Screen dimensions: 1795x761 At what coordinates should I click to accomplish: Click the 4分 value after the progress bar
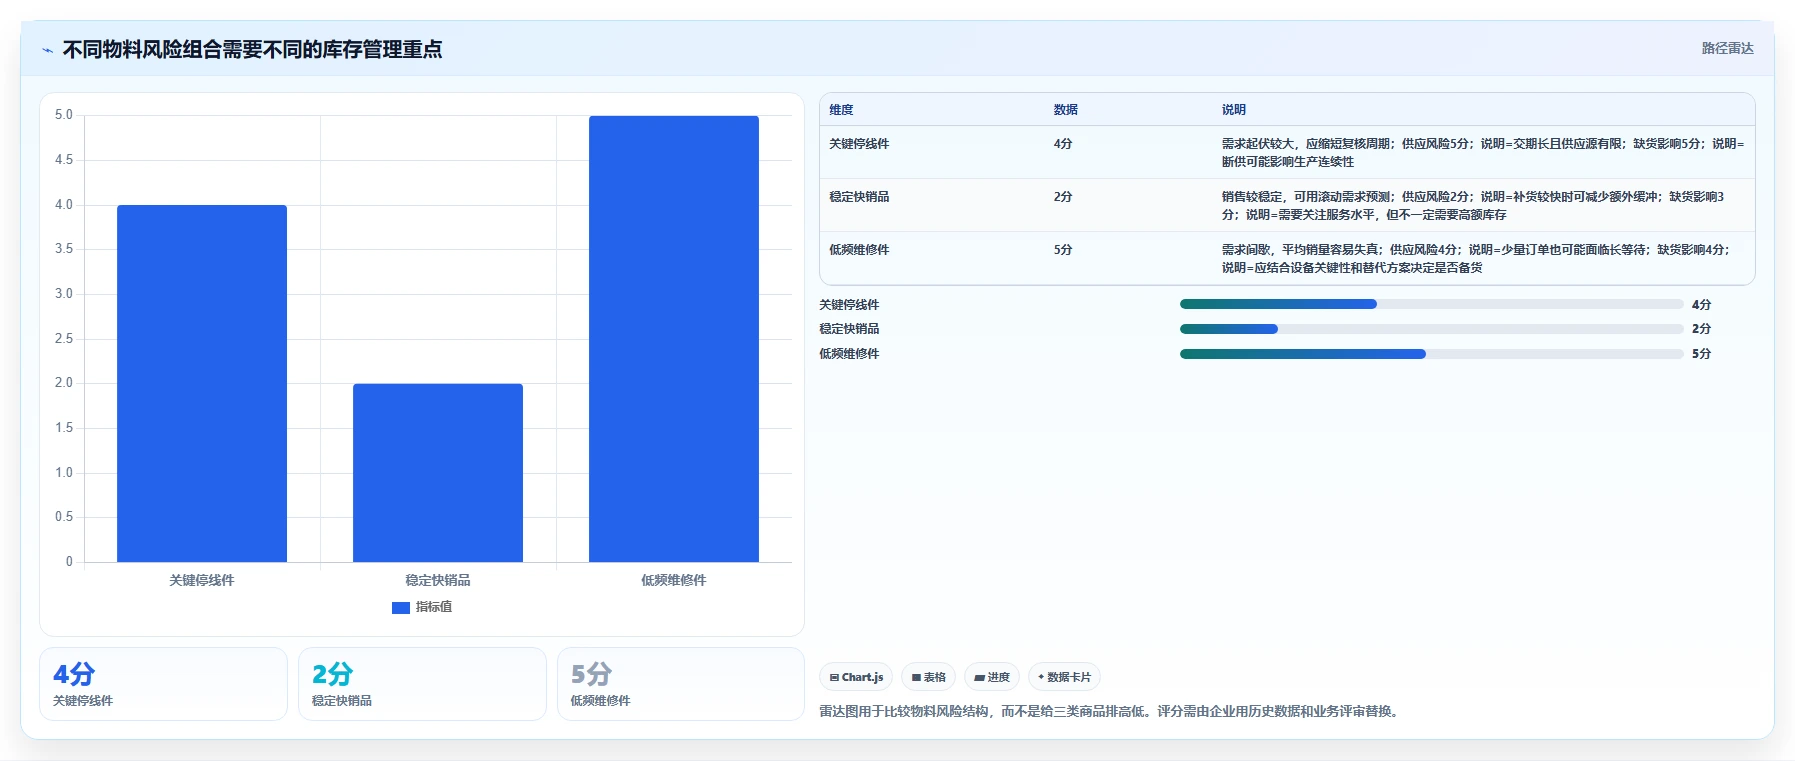pos(1701,305)
